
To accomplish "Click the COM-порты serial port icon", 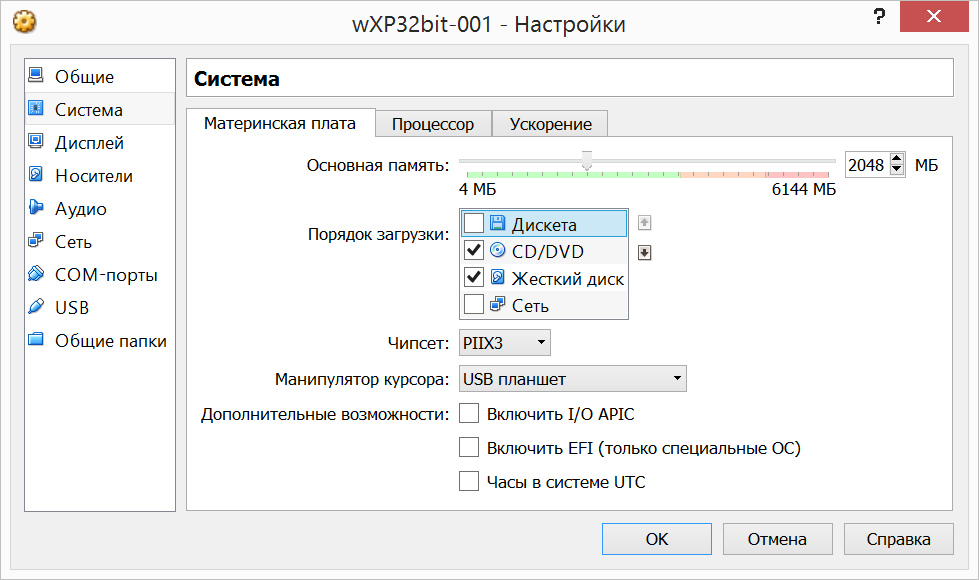I will pyautogui.click(x=36, y=274).
